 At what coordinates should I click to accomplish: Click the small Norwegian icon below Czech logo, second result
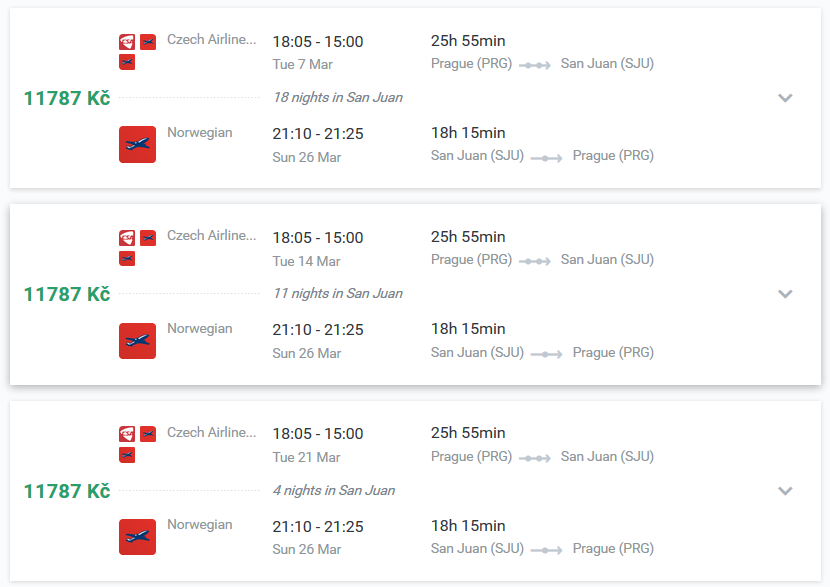point(127,258)
